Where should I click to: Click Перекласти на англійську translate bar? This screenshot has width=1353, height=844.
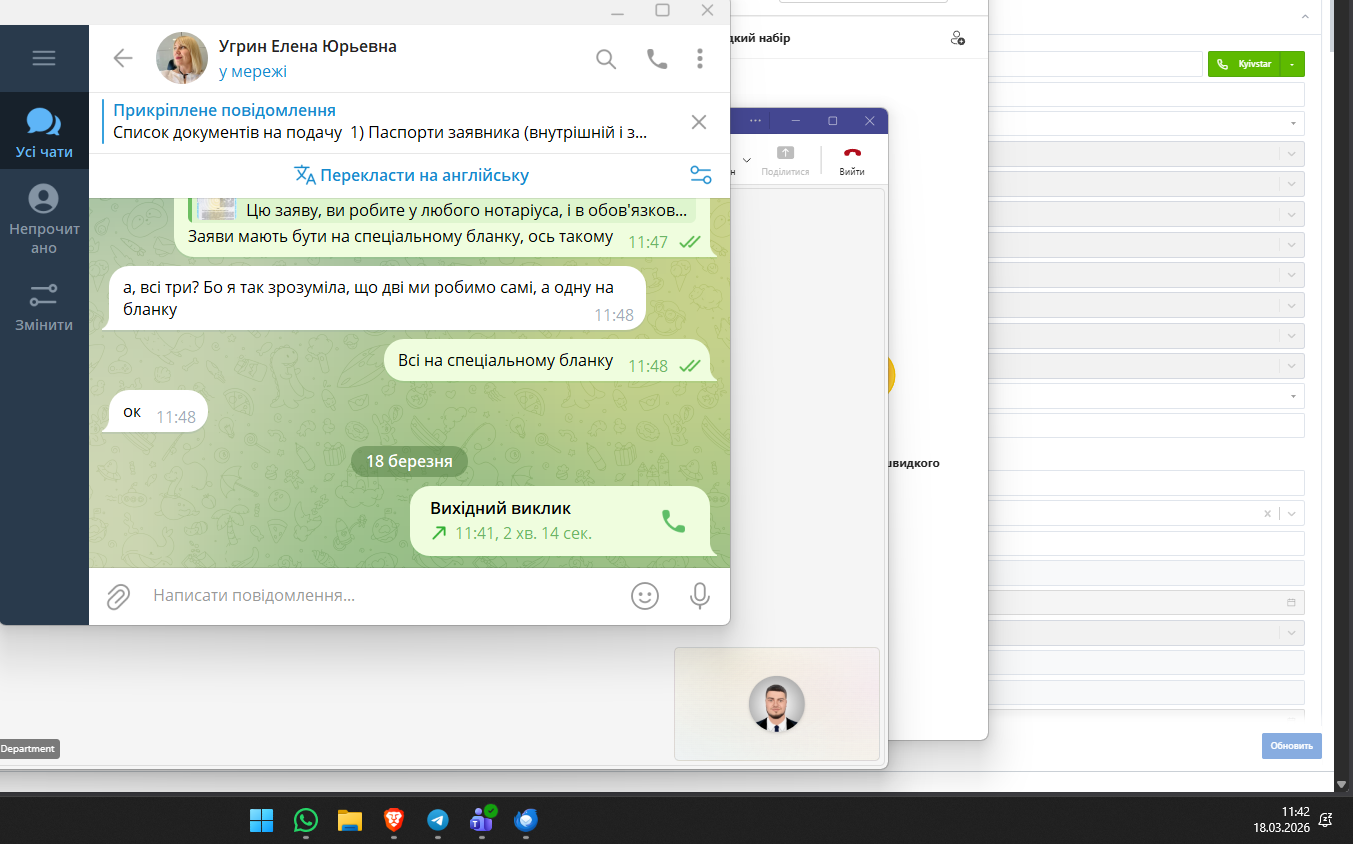coord(411,175)
